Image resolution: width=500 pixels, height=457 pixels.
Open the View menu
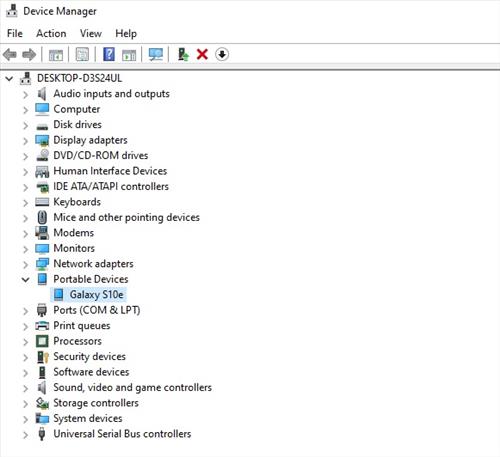click(91, 33)
